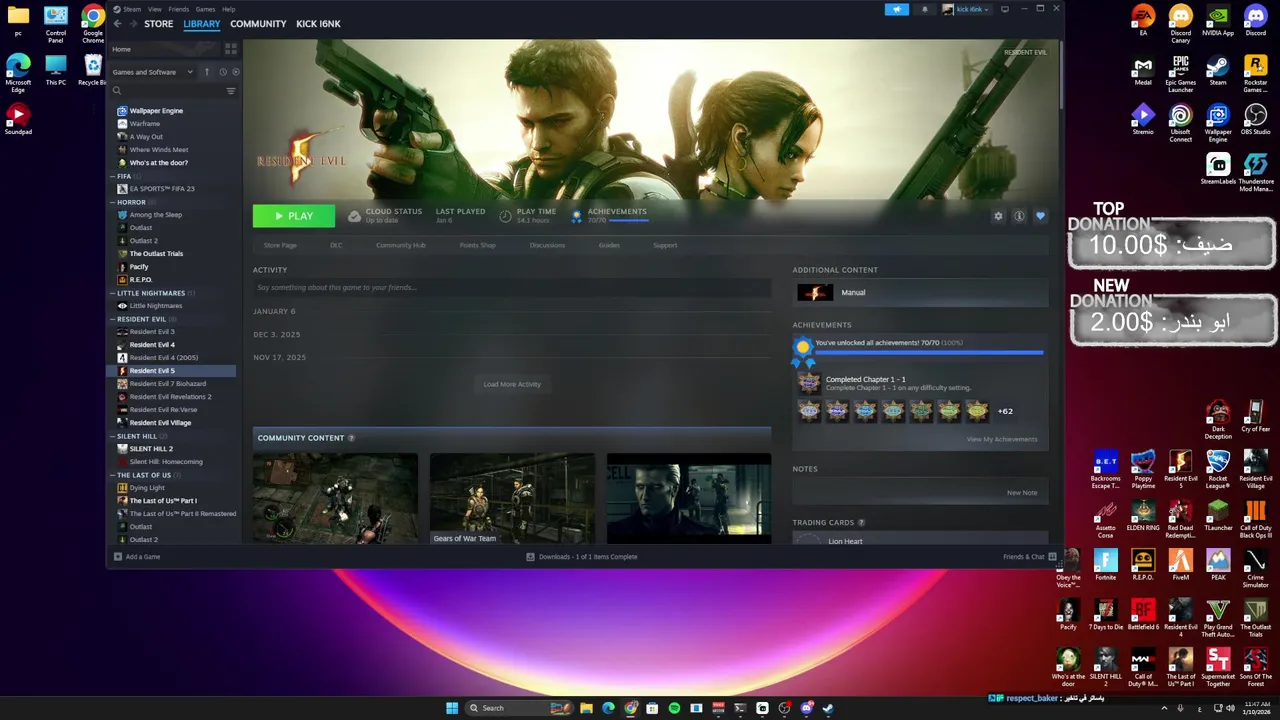Open advanced library filter options icon
The height and width of the screenshot is (720, 1280).
[x=231, y=91]
